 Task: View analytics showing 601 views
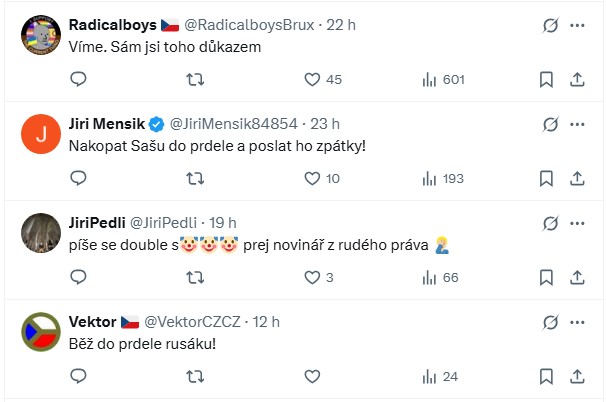tap(439, 79)
